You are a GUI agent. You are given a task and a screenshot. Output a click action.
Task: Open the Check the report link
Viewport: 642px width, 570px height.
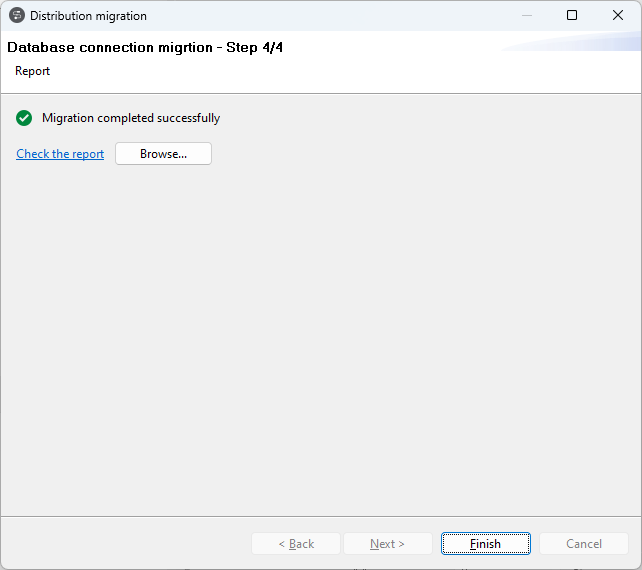[60, 154]
